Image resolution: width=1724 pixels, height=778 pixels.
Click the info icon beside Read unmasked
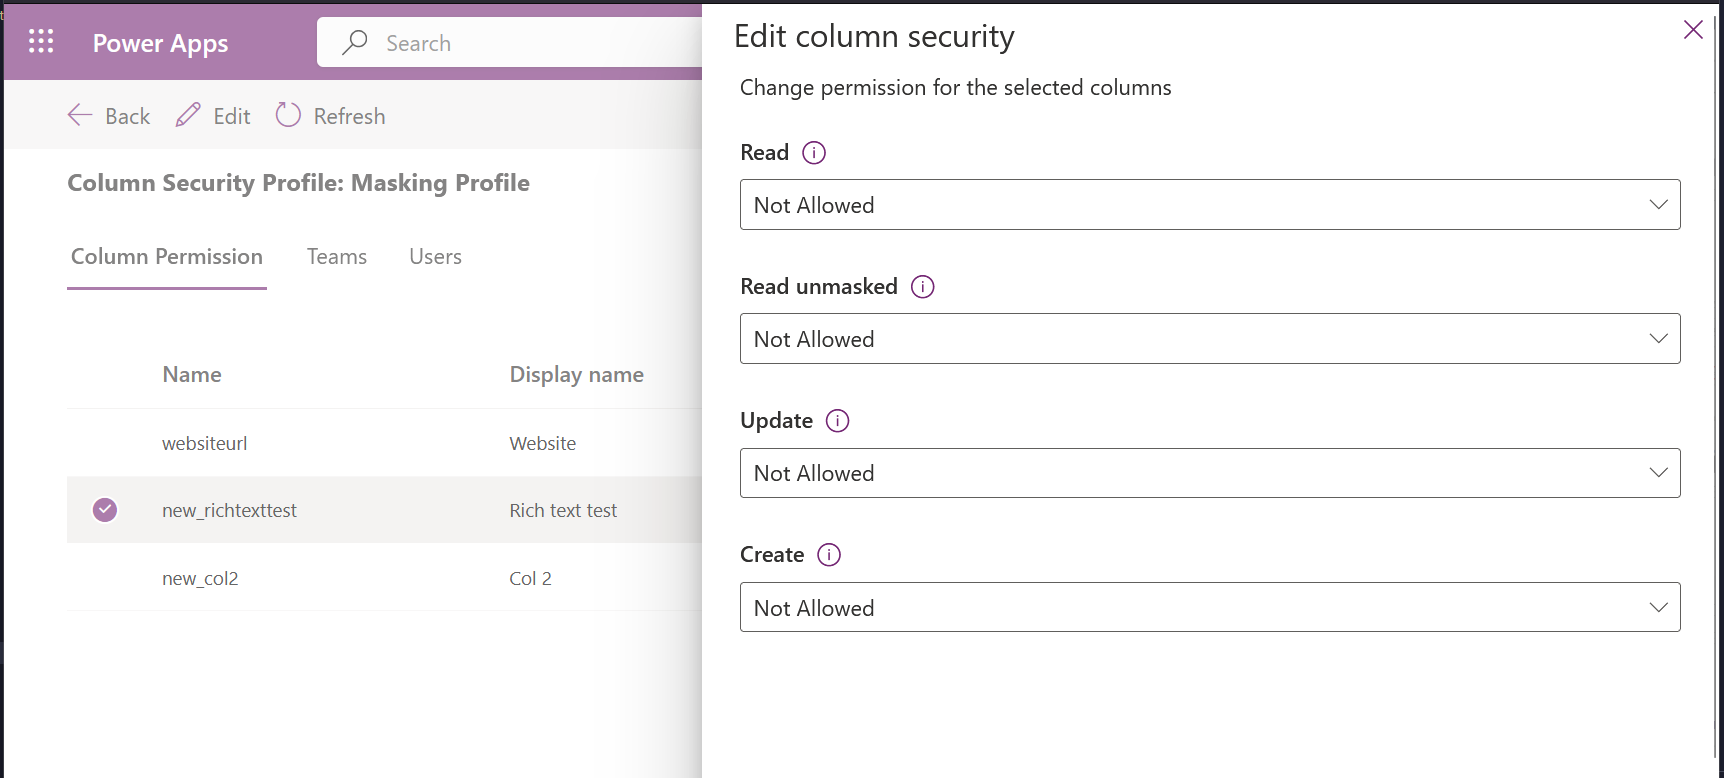coord(922,287)
